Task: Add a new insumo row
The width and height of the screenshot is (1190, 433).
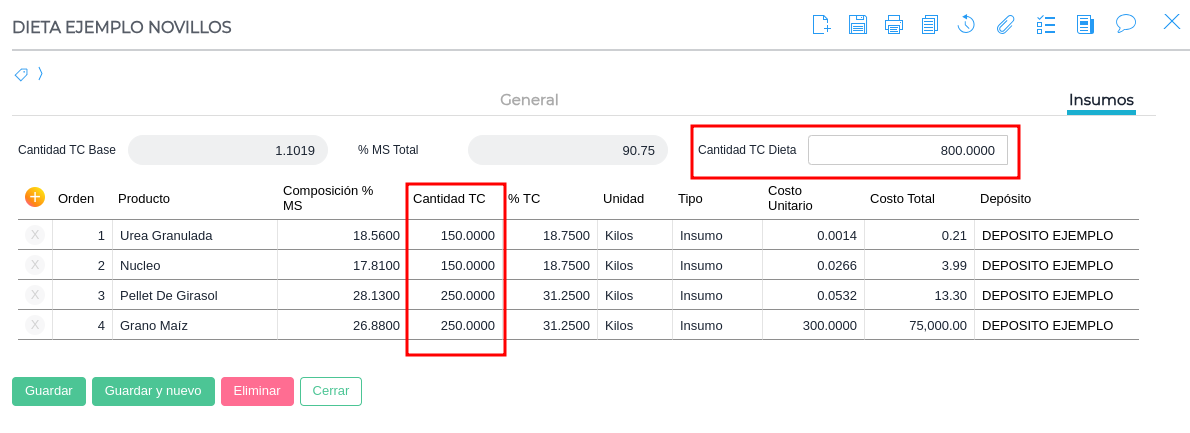Action: coord(35,197)
